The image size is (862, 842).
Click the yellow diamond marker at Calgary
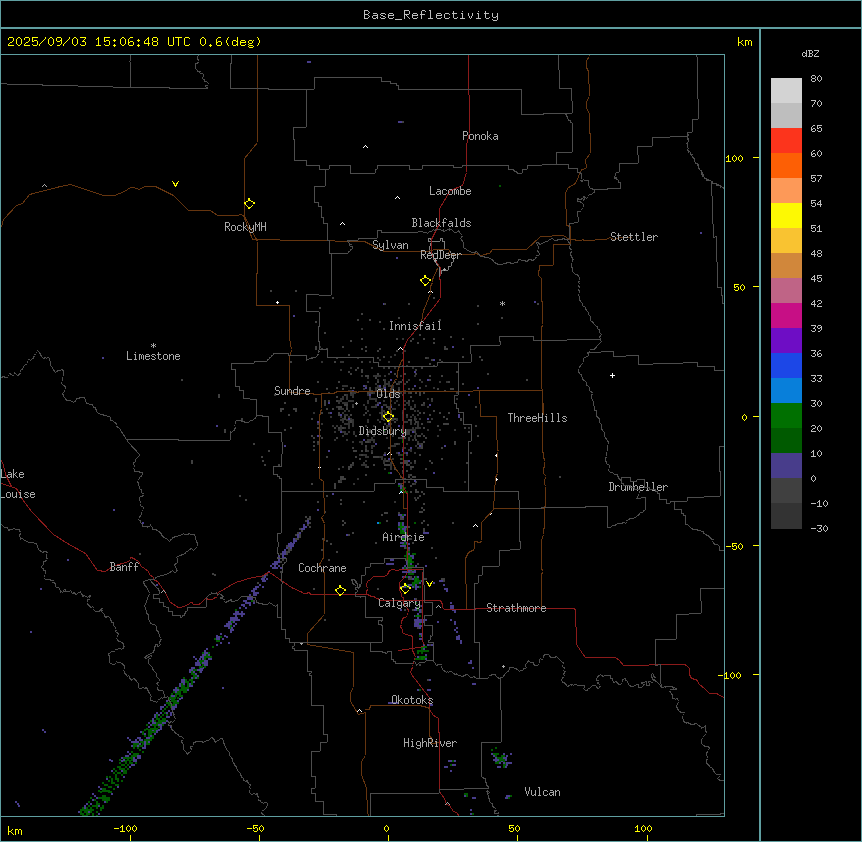pyautogui.click(x=405, y=589)
